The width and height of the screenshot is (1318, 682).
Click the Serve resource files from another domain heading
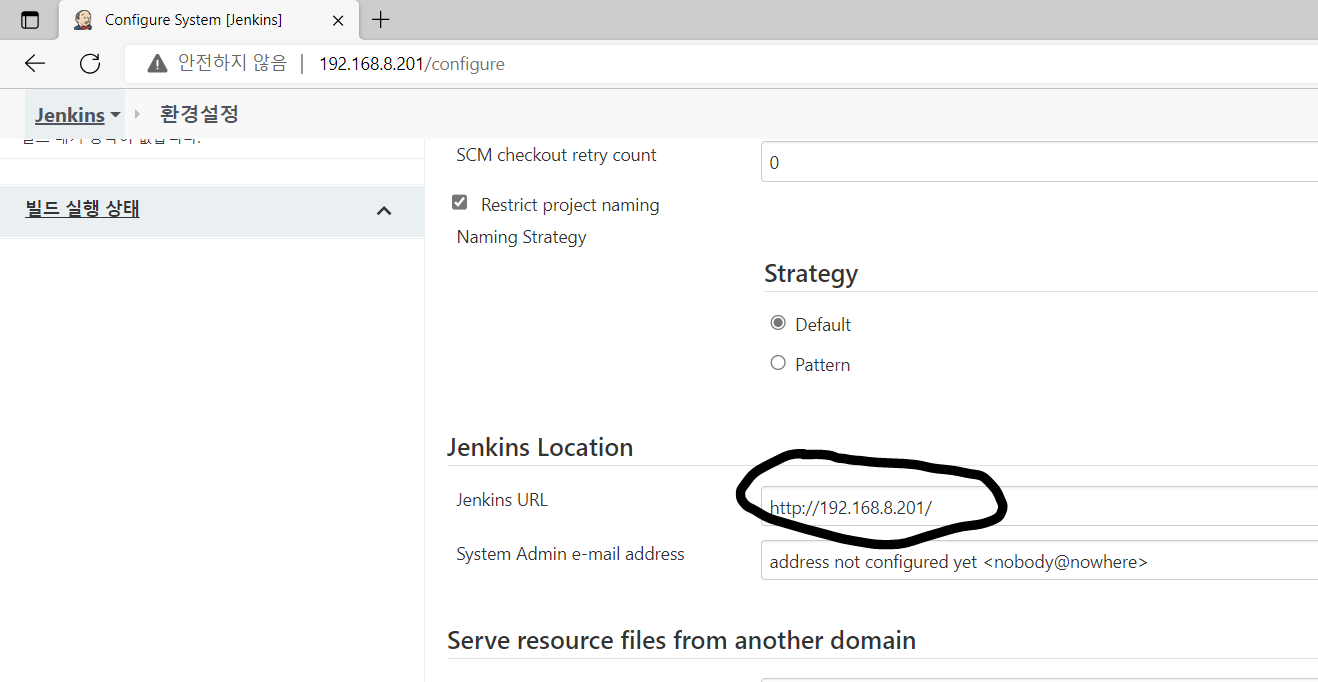click(681, 640)
